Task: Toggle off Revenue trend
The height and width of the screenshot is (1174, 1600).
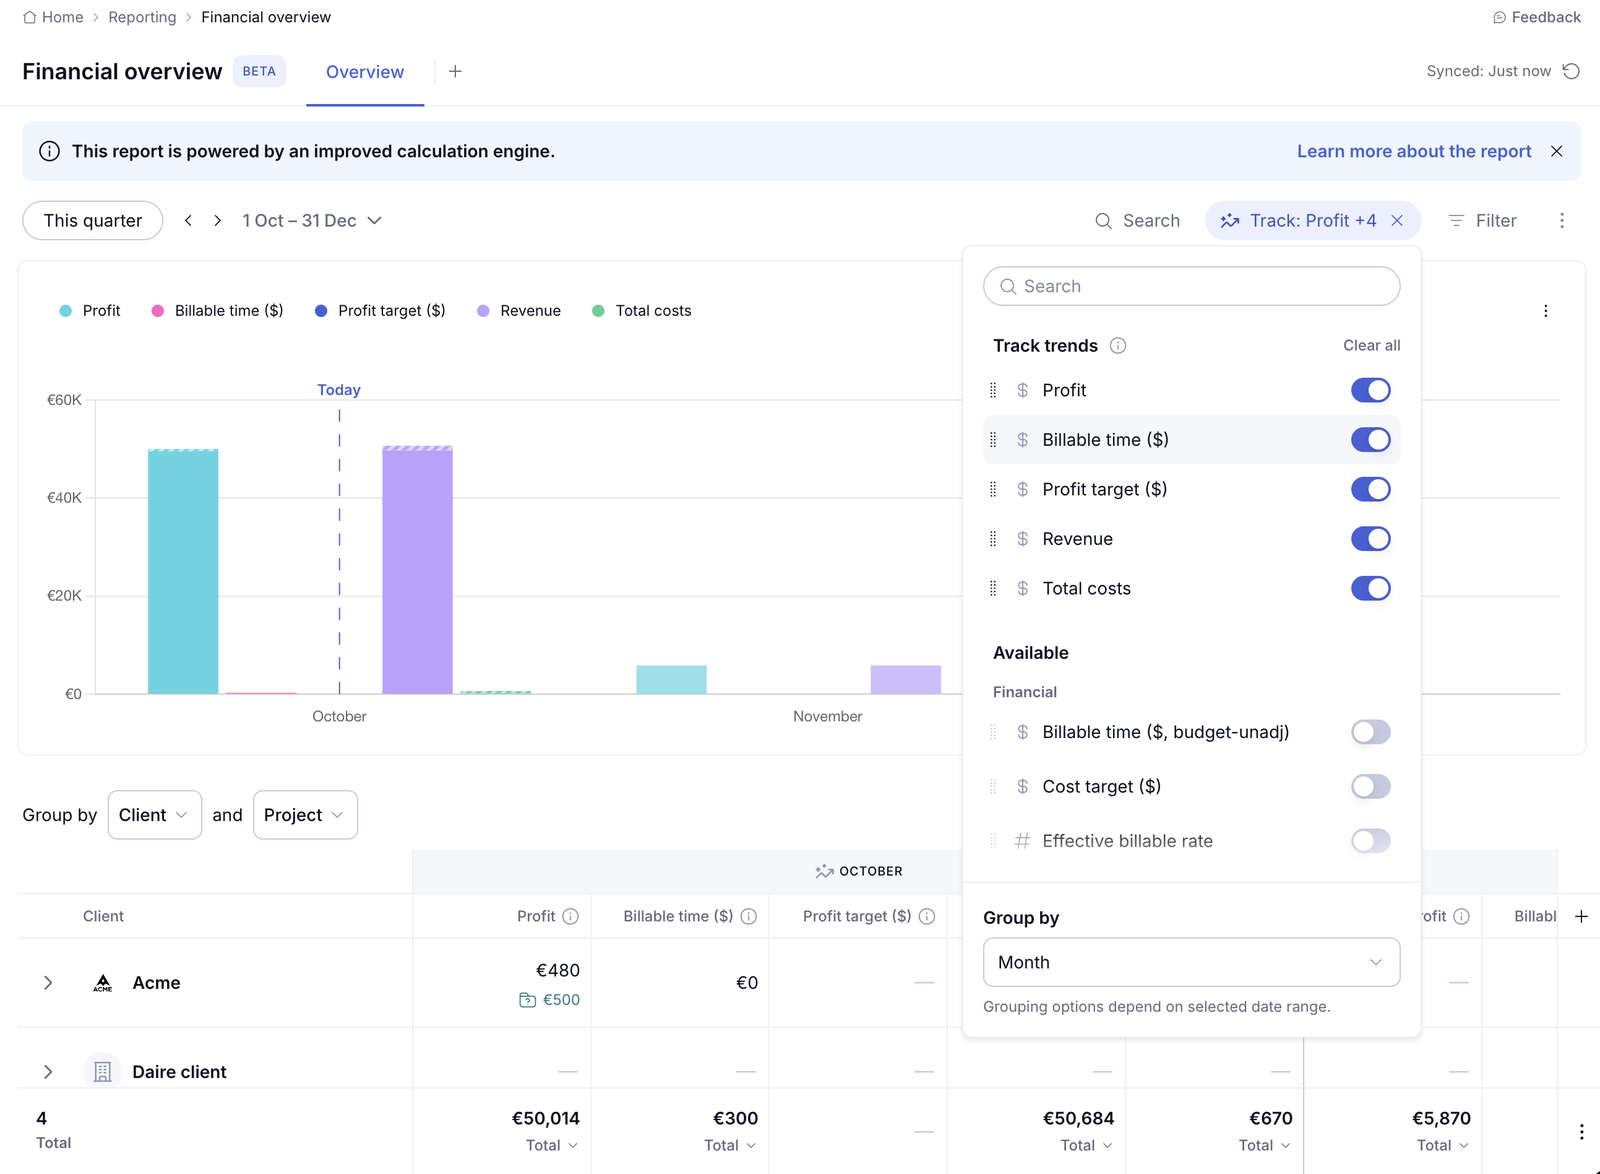Action: (1370, 539)
